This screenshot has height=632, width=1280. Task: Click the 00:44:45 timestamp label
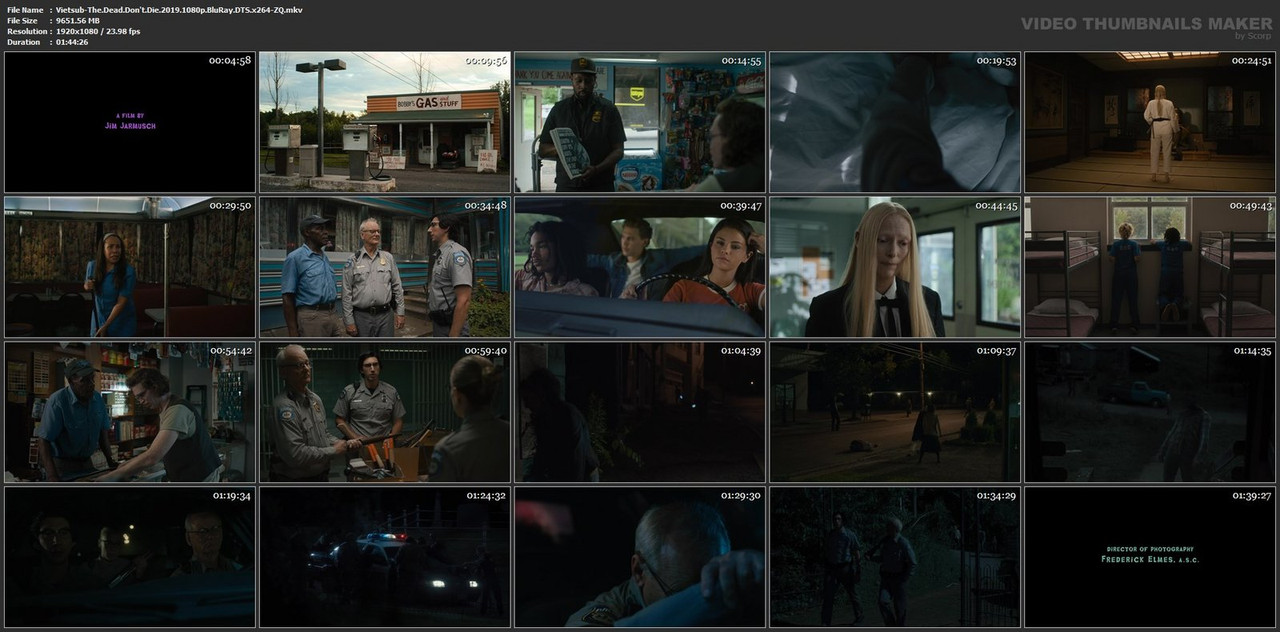click(995, 206)
